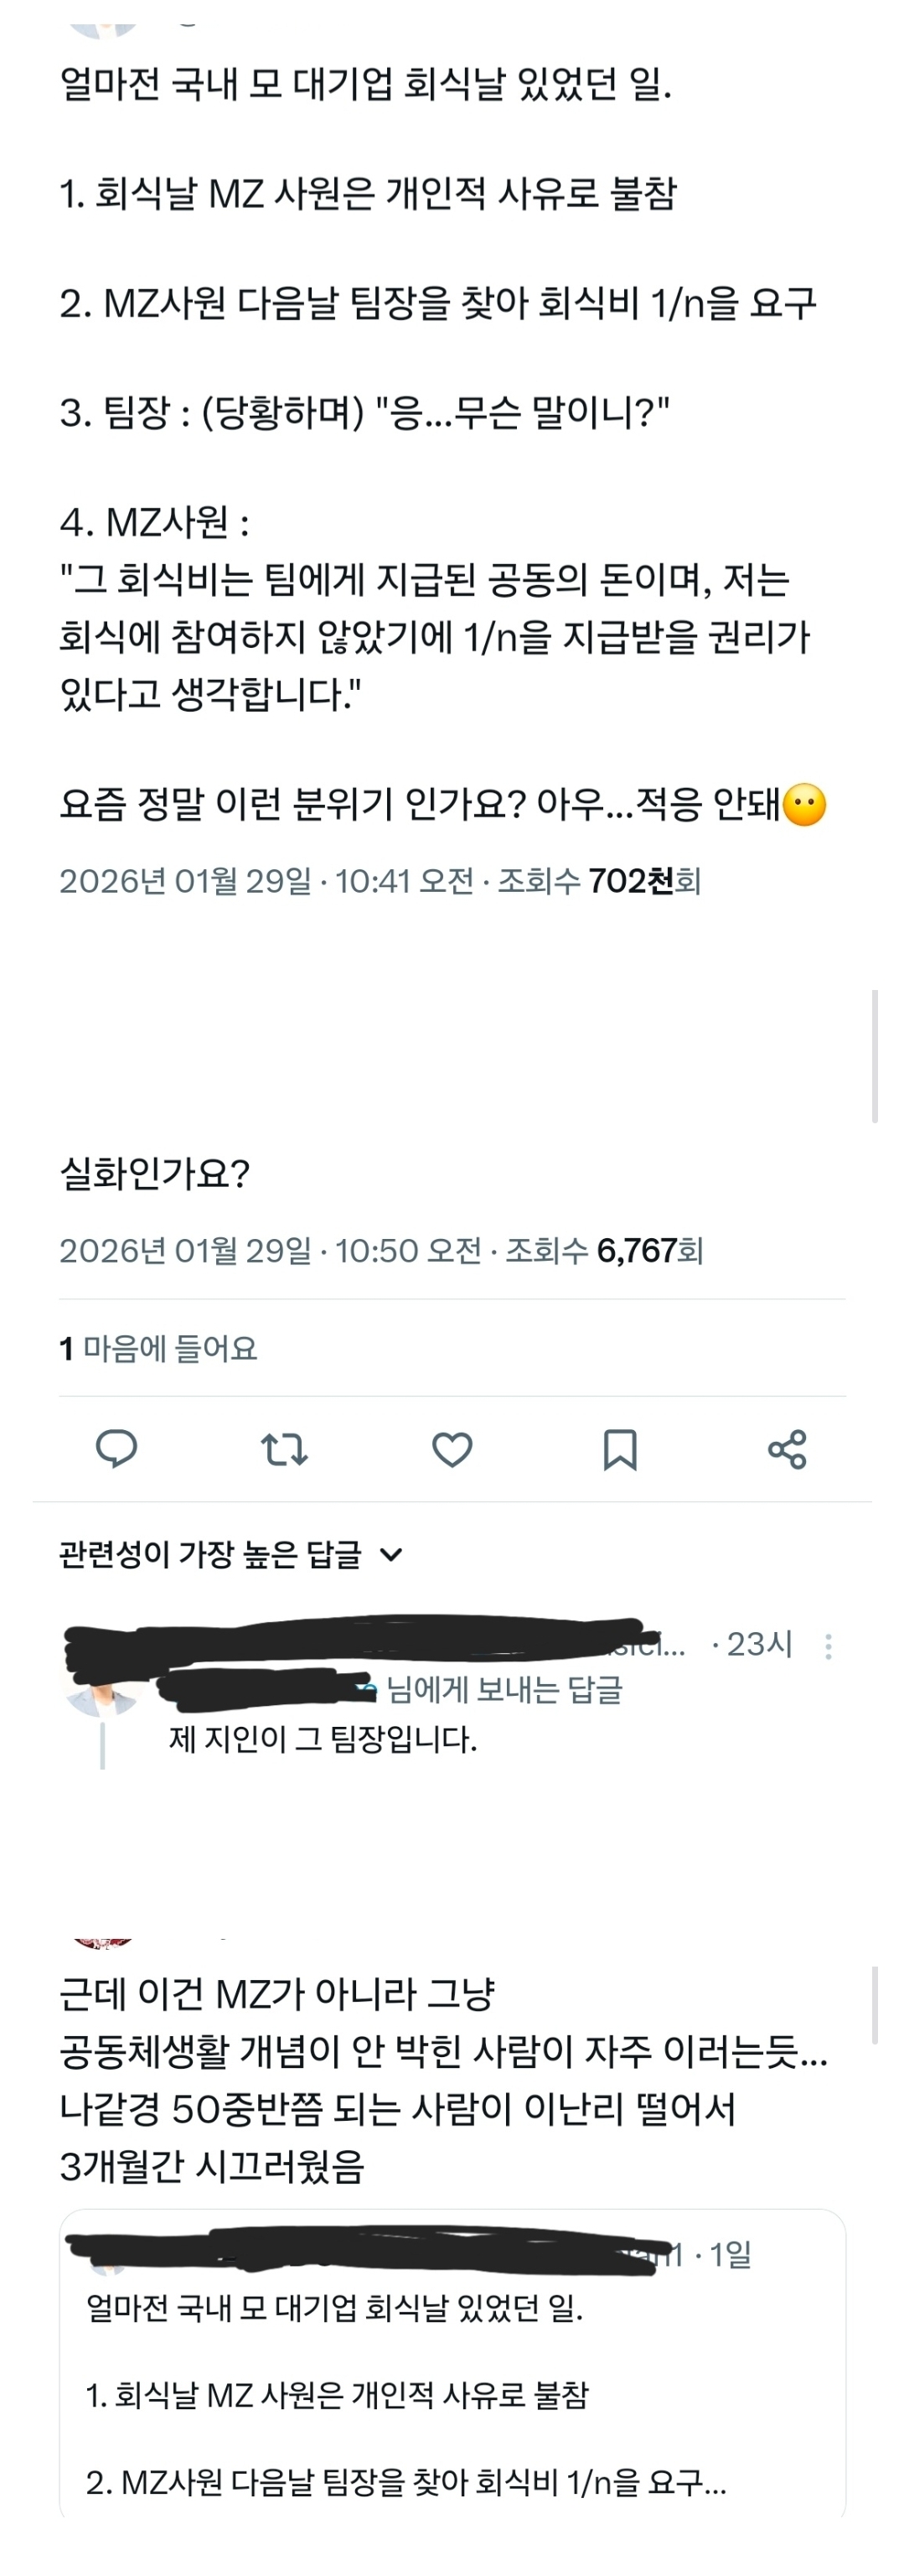Viewport: 904px width, 2576px height.
Task: Tap 조회수 702천회 view count
Action: (x=599, y=881)
